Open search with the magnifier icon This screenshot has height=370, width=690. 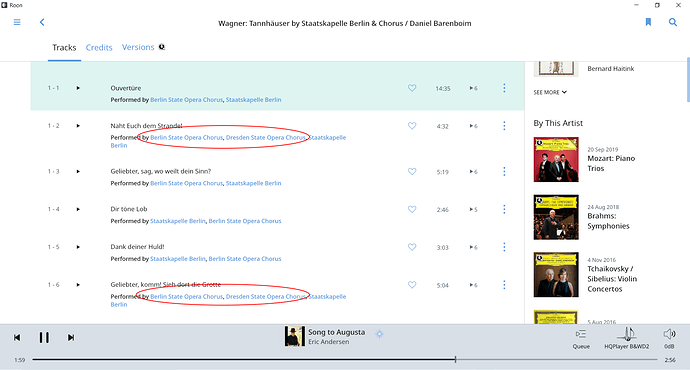click(x=673, y=22)
